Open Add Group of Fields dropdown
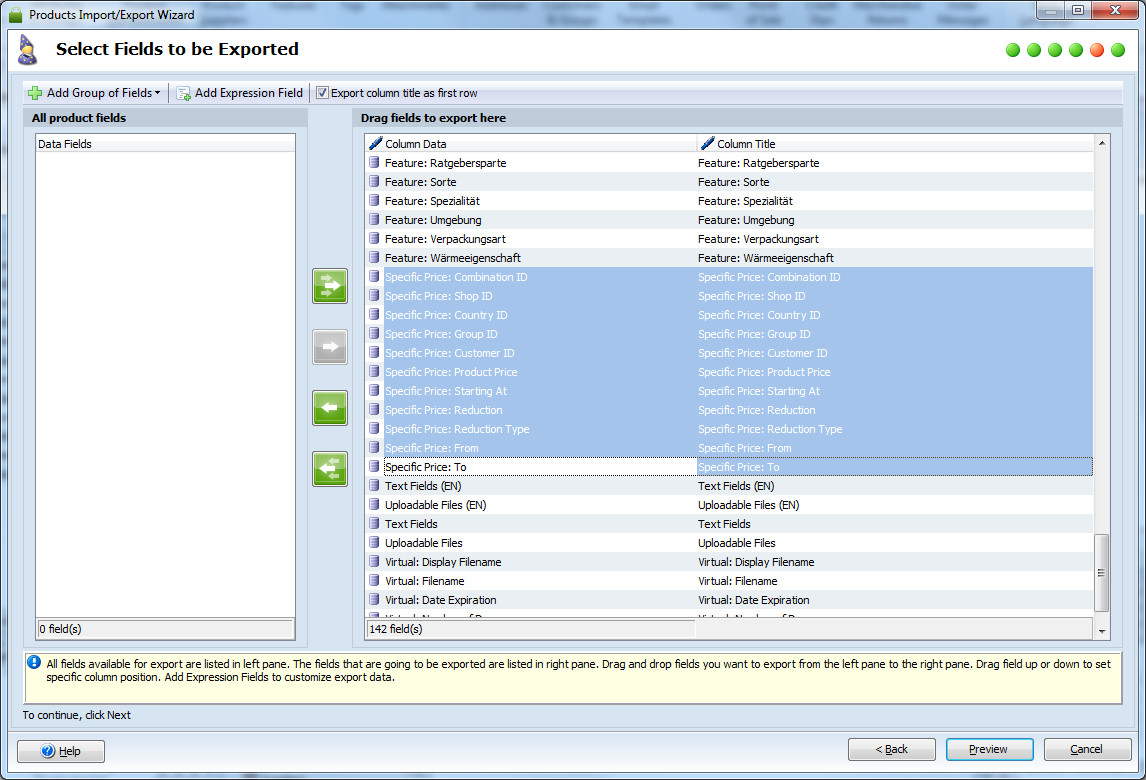 pos(95,93)
